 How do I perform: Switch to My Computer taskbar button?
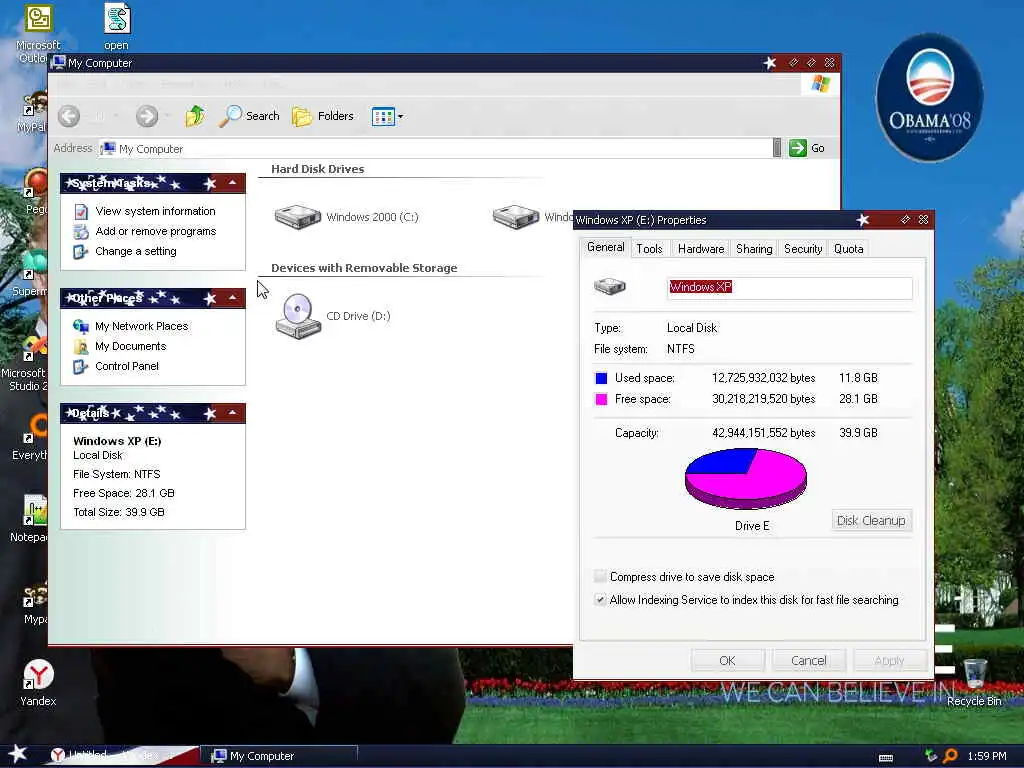click(x=280, y=756)
